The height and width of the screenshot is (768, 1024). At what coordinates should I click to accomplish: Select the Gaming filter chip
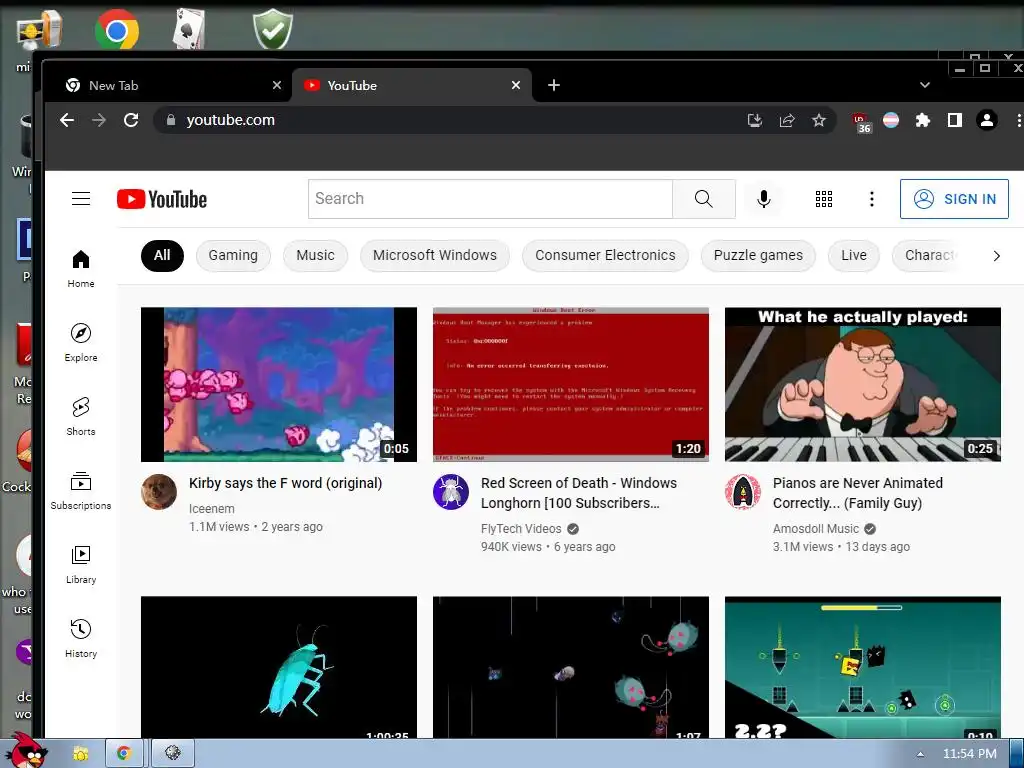click(233, 255)
